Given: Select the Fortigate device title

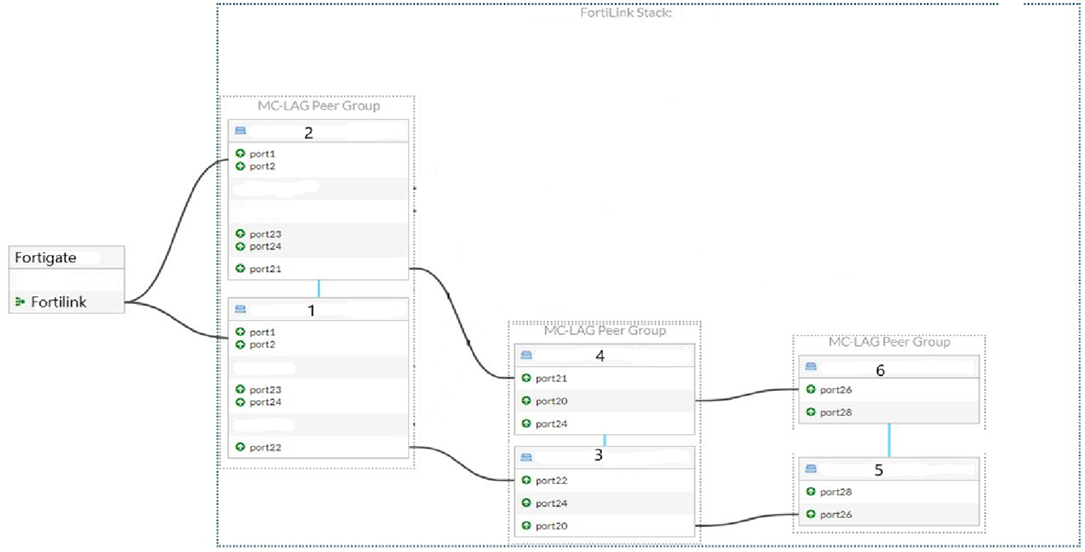Looking at the screenshot, I should coord(46,258).
